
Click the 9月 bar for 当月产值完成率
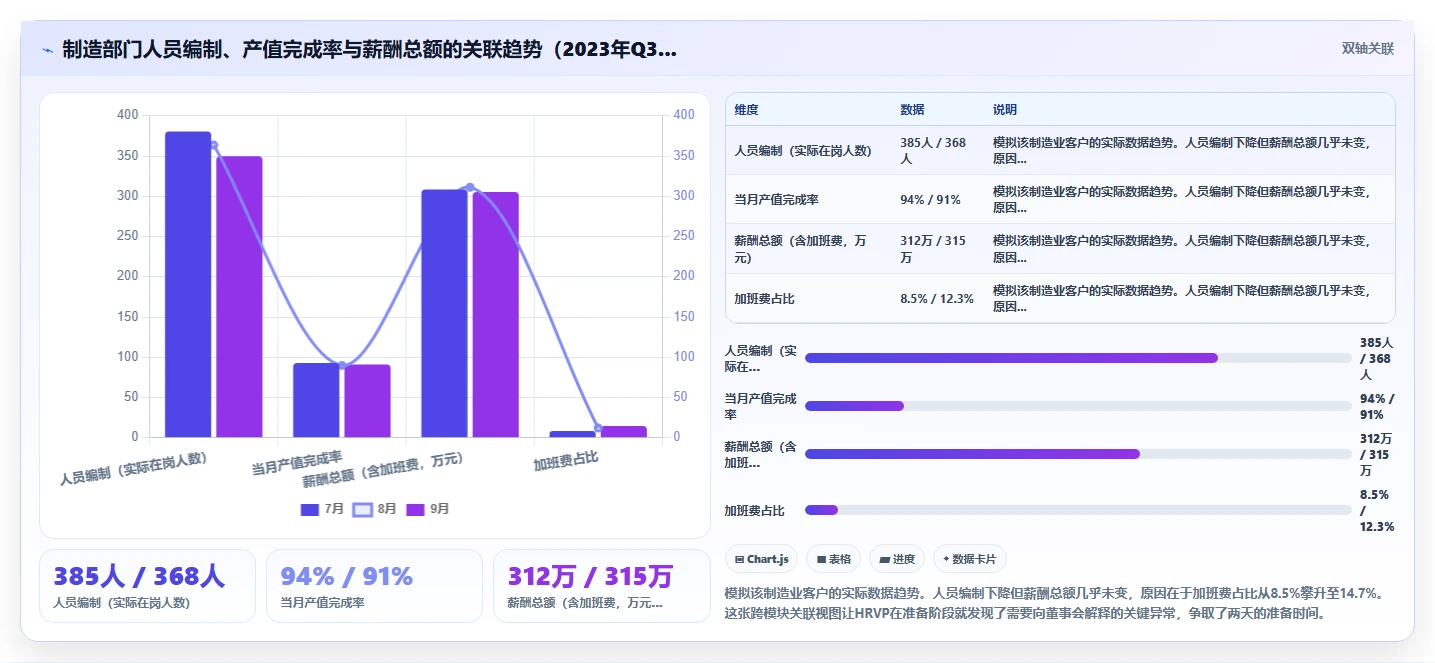coord(367,401)
